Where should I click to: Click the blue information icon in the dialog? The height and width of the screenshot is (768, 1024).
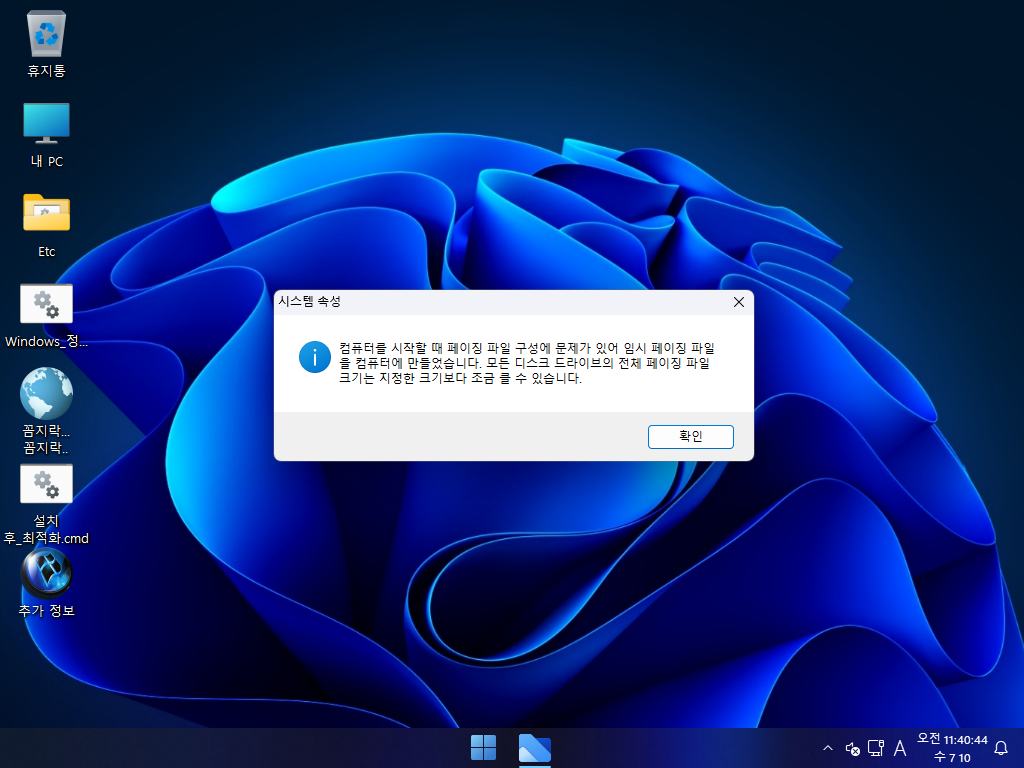tap(315, 357)
